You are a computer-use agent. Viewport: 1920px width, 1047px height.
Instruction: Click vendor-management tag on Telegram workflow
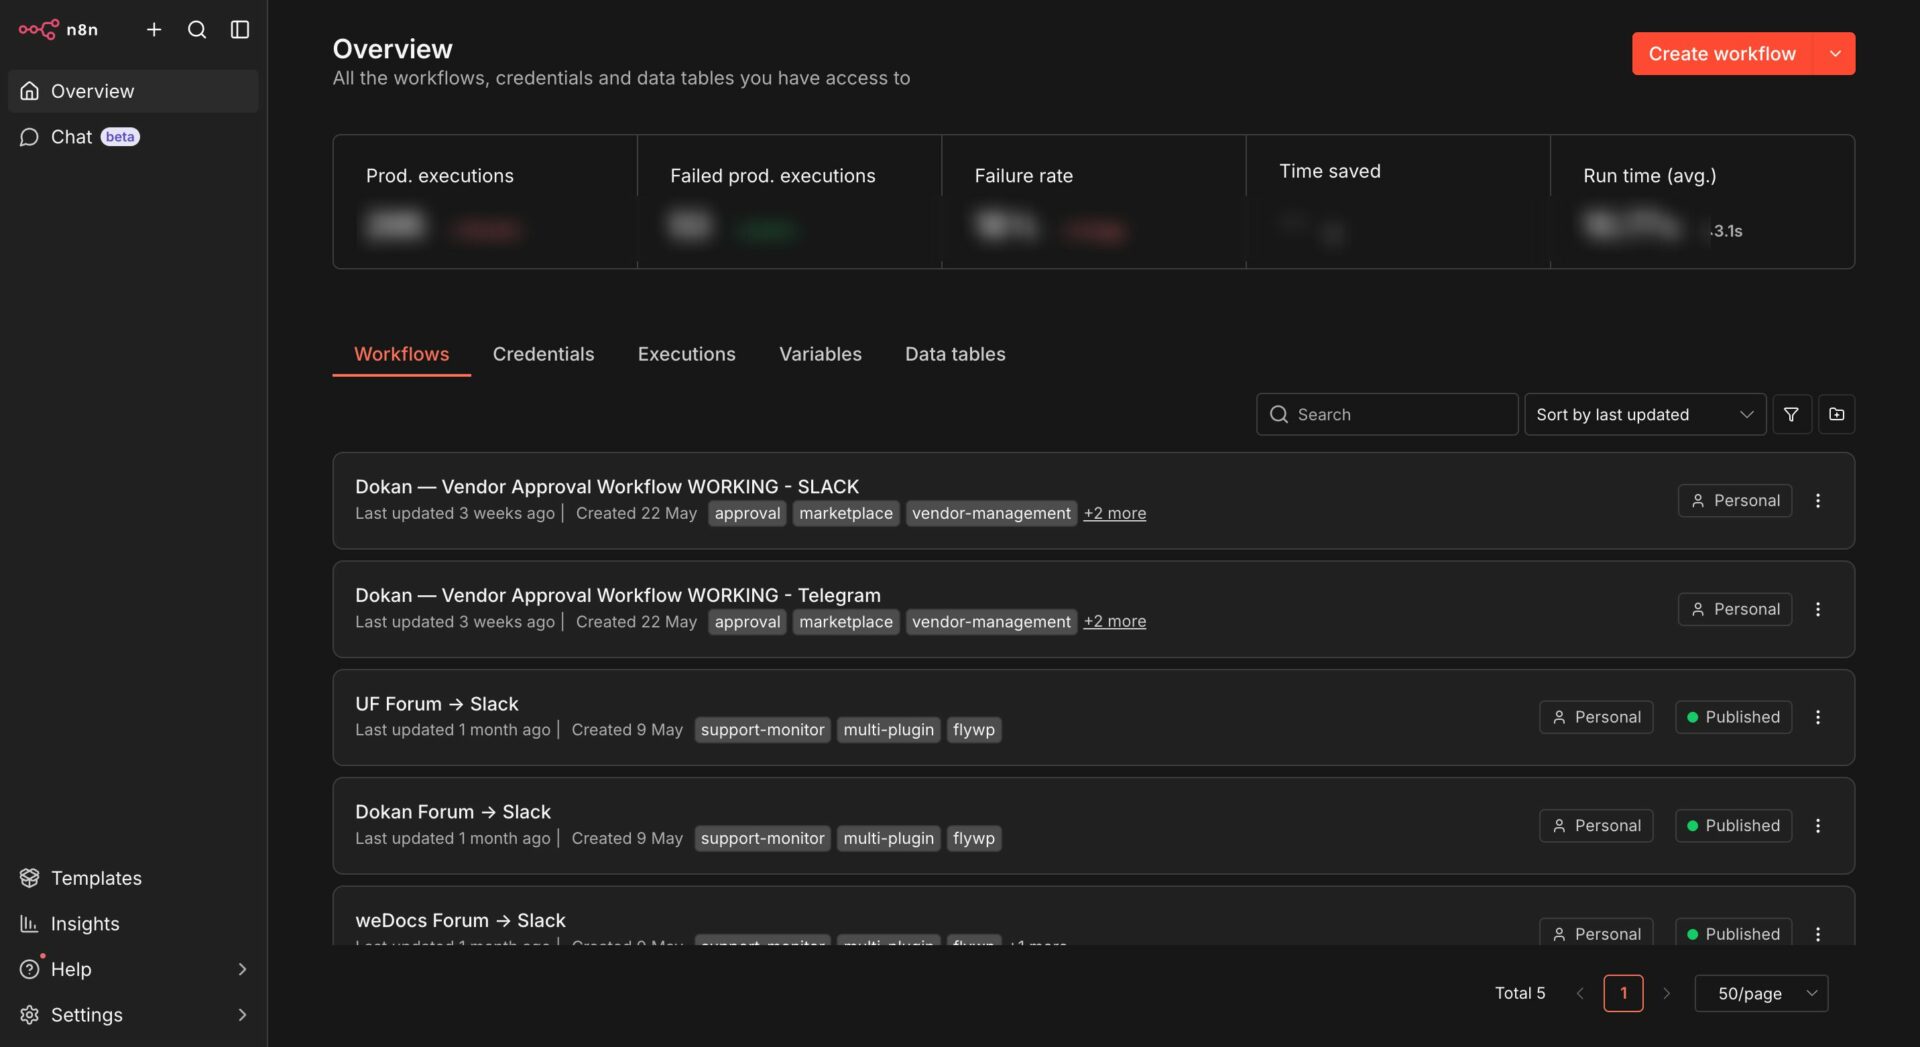[x=991, y=622]
